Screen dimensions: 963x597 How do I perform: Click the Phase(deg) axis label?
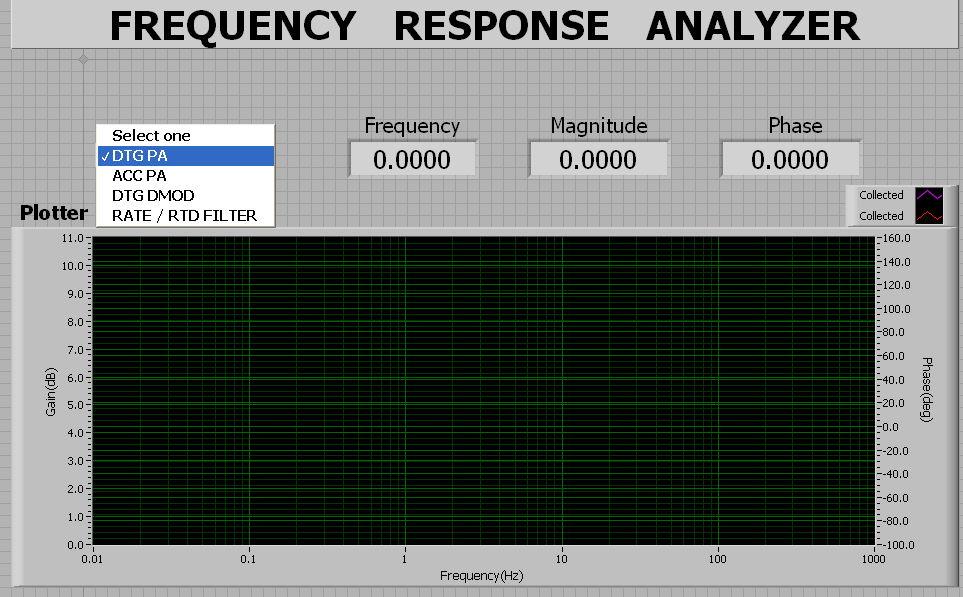927,389
